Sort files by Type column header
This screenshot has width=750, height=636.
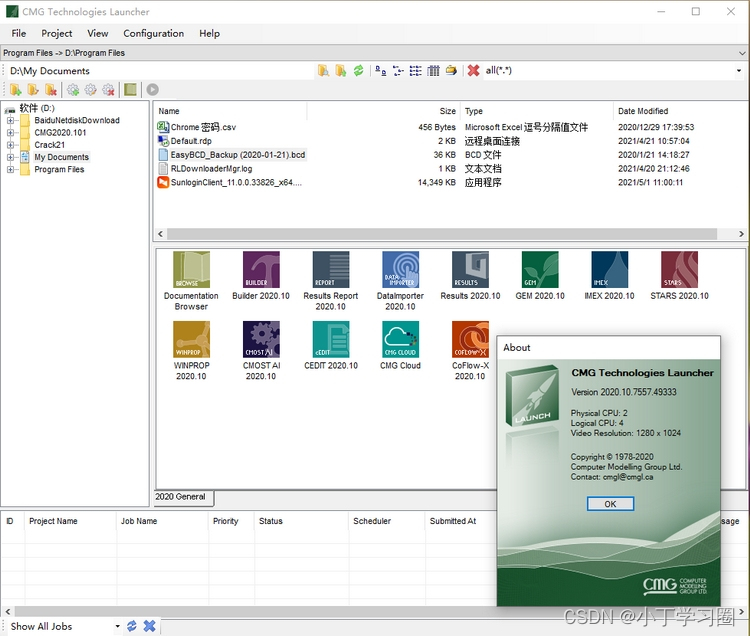pyautogui.click(x=536, y=111)
